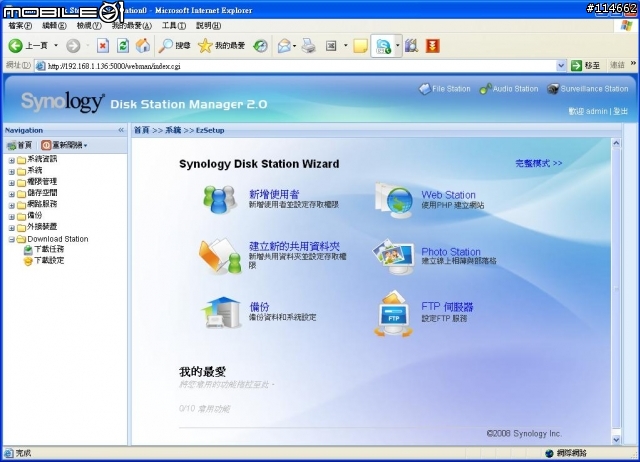Click the Download Station tree label
This screenshot has width=640, height=462.
58,239
